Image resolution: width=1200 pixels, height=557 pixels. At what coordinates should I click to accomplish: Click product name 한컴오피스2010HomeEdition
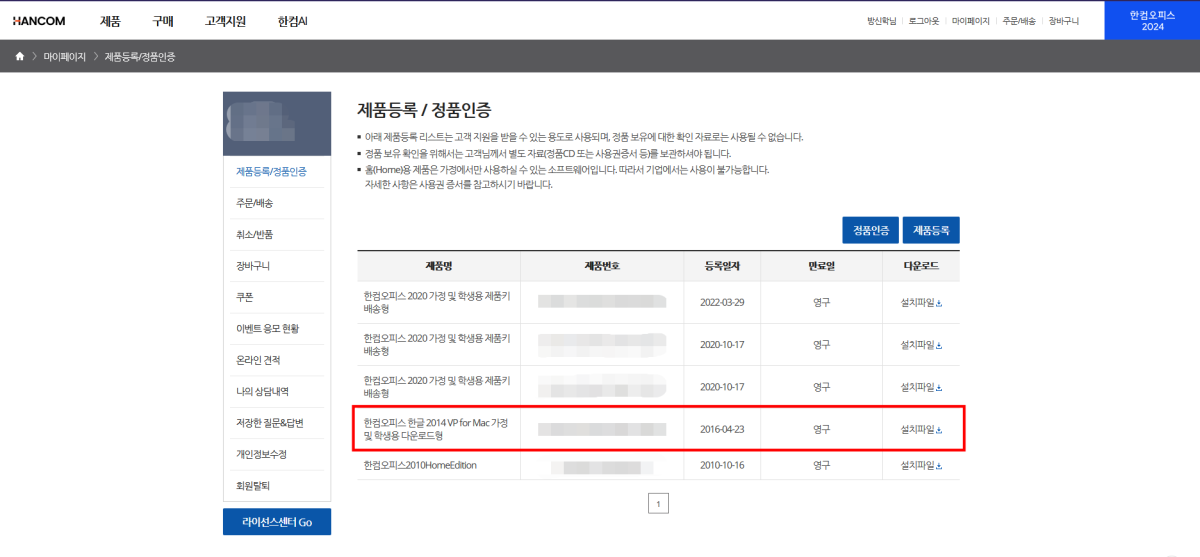[x=422, y=466]
